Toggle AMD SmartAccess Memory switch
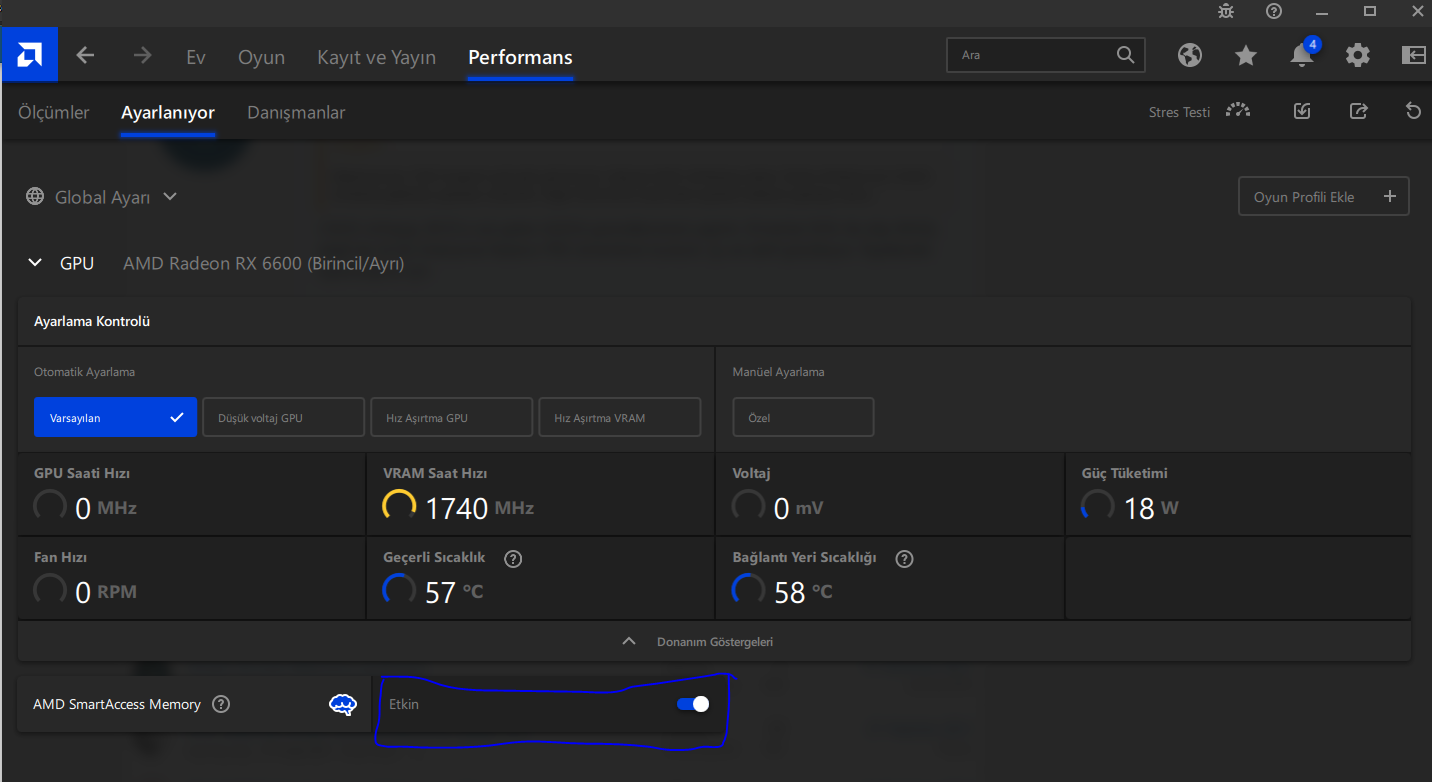The width and height of the screenshot is (1432, 782). tap(693, 704)
